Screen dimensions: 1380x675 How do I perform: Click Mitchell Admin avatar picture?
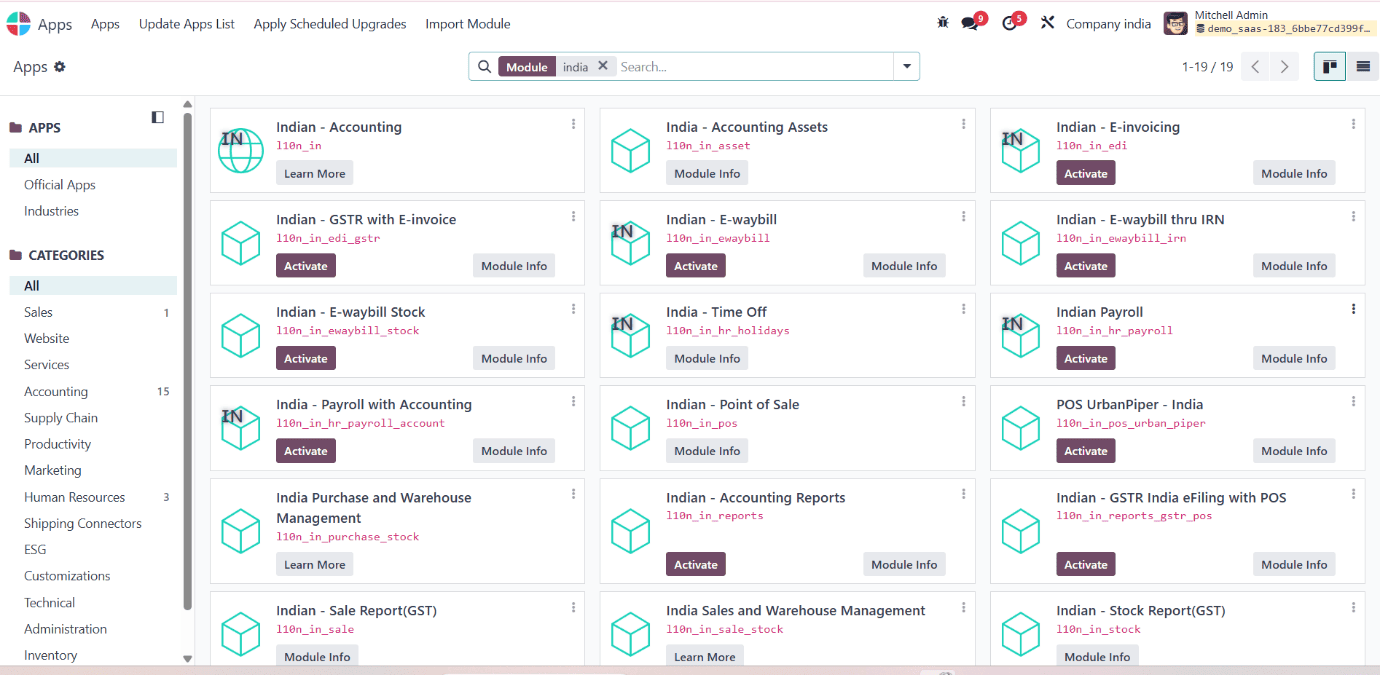coord(1176,23)
